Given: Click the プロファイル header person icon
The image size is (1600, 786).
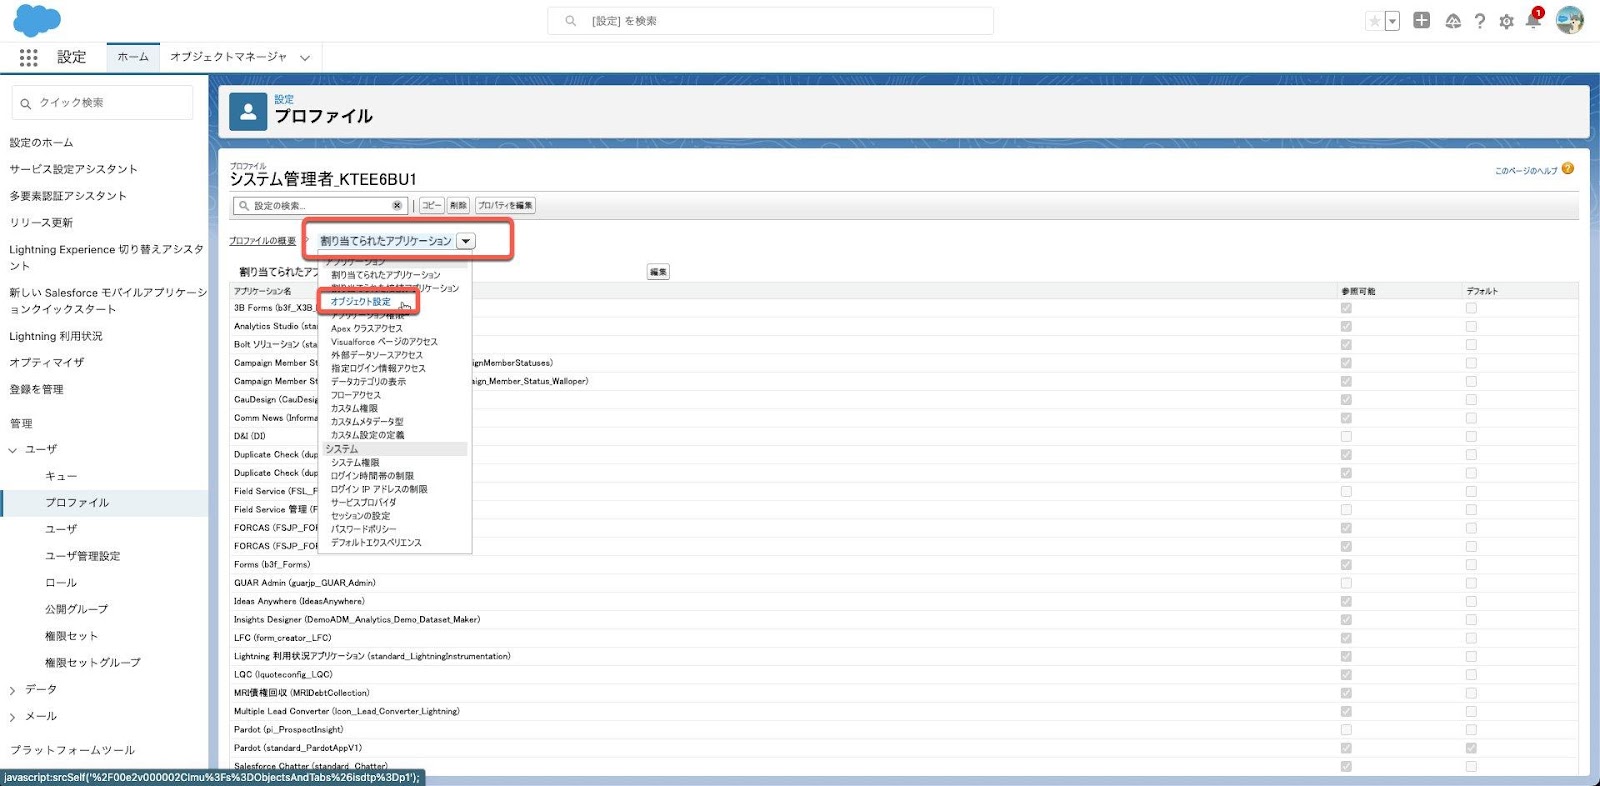Looking at the screenshot, I should [x=248, y=112].
